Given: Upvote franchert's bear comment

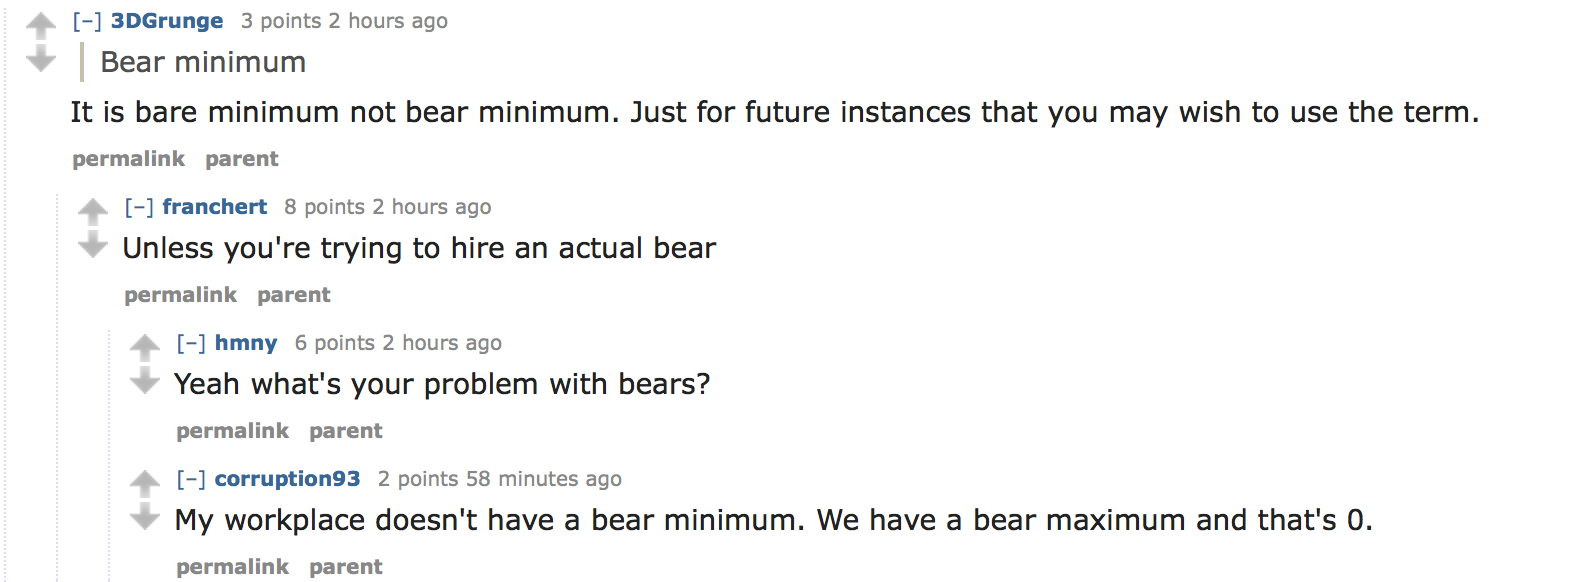Looking at the screenshot, I should coord(93,211).
